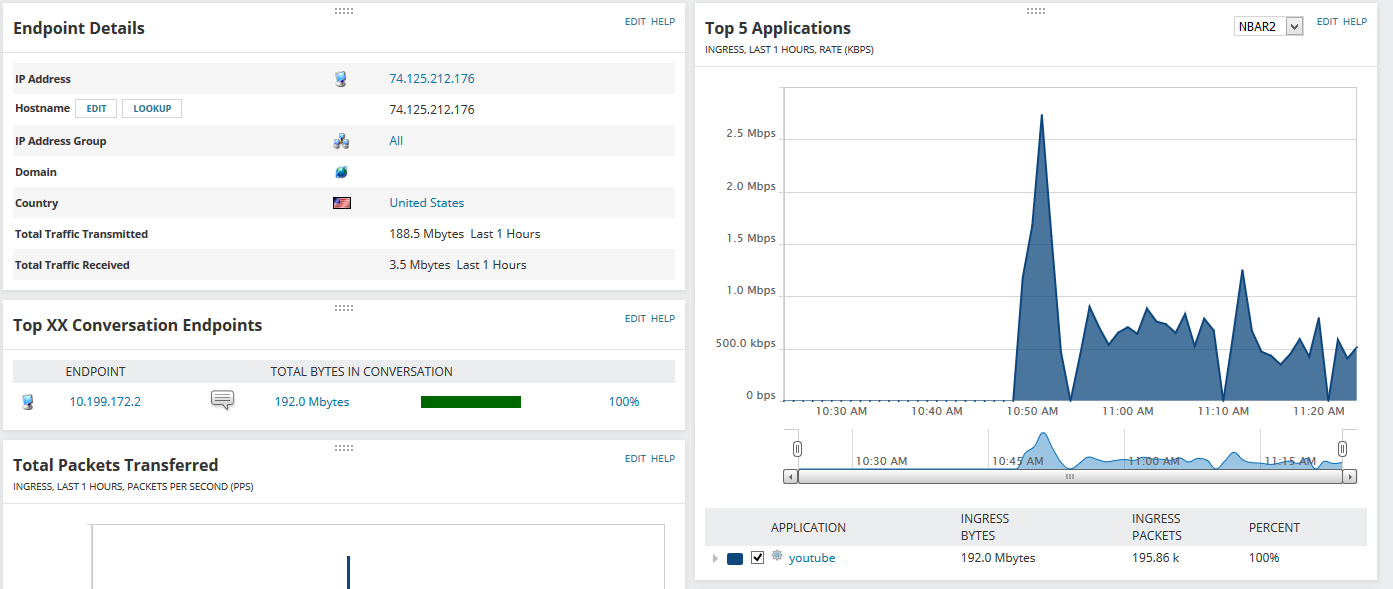This screenshot has height=589, width=1393.
Task: Open the All IP address group link
Action: tap(396, 141)
